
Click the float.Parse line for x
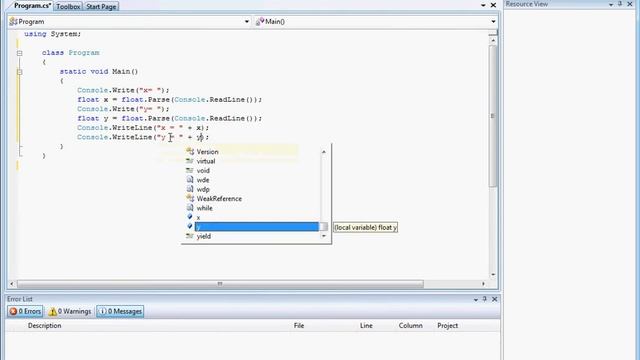pyautogui.click(x=169, y=100)
